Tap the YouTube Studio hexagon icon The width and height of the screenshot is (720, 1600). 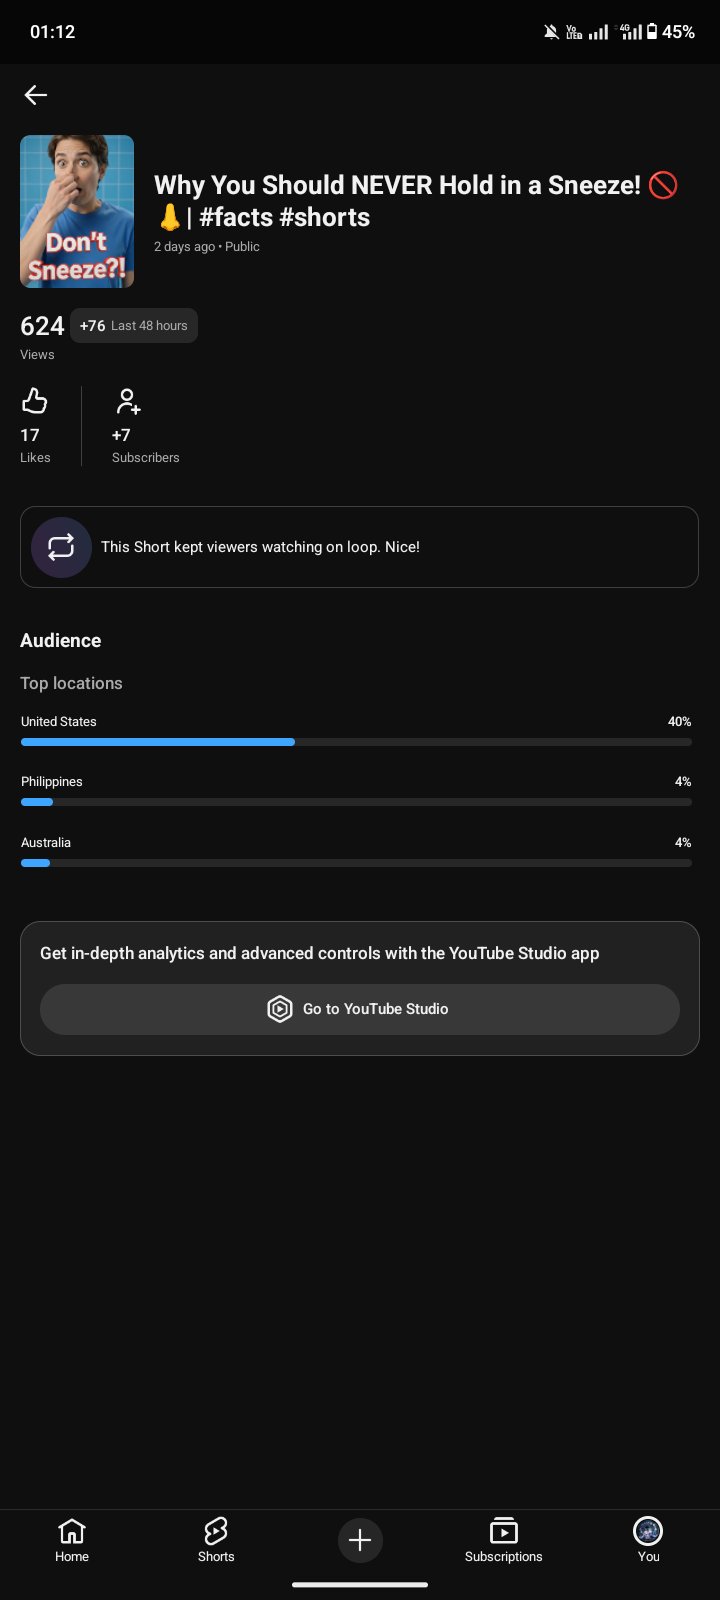(x=280, y=1009)
